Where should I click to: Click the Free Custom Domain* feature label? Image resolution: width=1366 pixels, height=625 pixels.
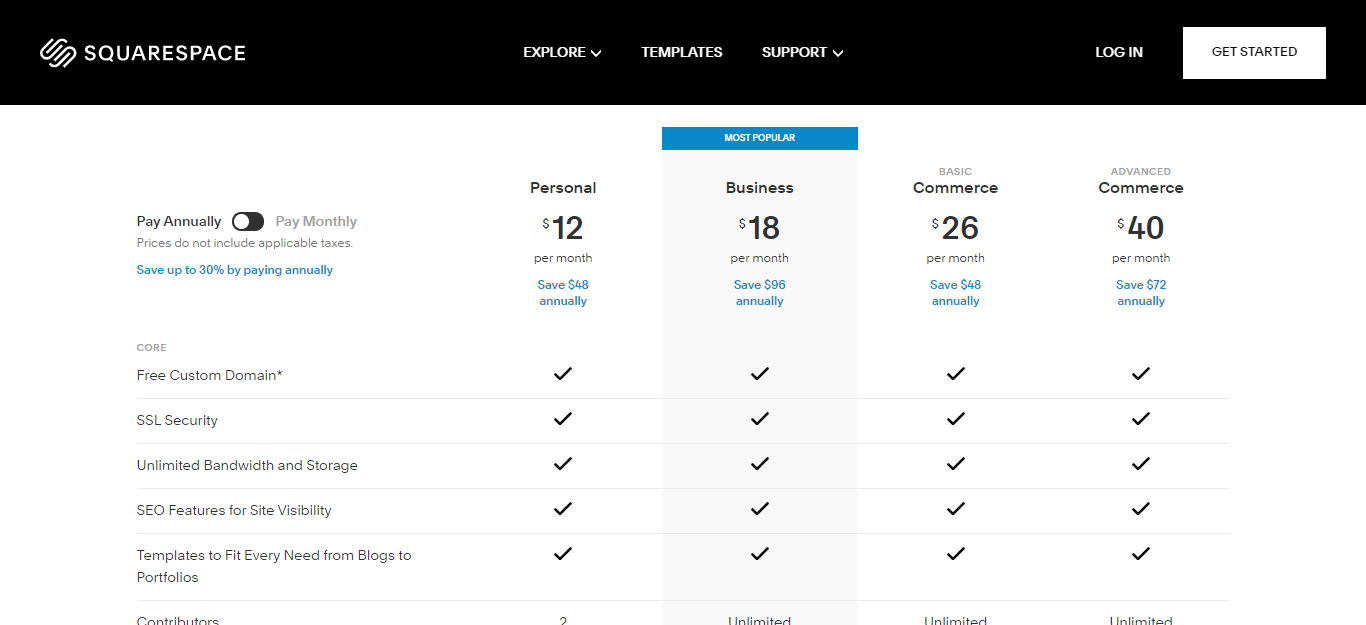[x=210, y=375]
